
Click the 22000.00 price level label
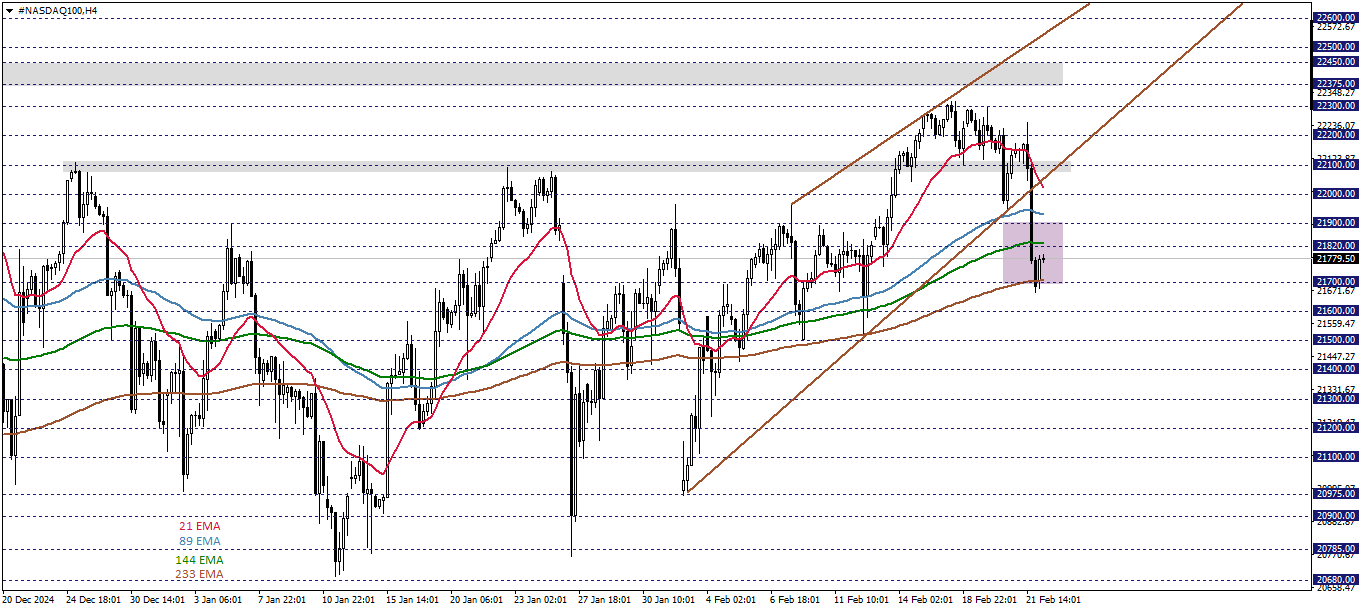pos(1336,194)
